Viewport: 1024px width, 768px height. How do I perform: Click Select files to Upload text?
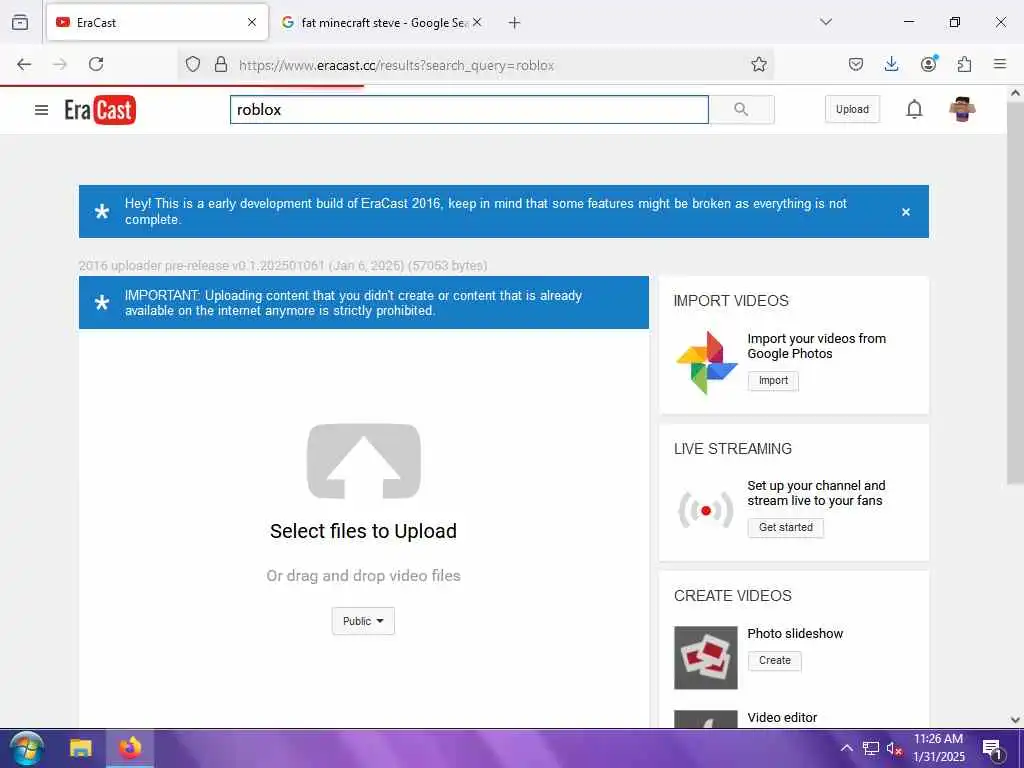[x=363, y=531]
